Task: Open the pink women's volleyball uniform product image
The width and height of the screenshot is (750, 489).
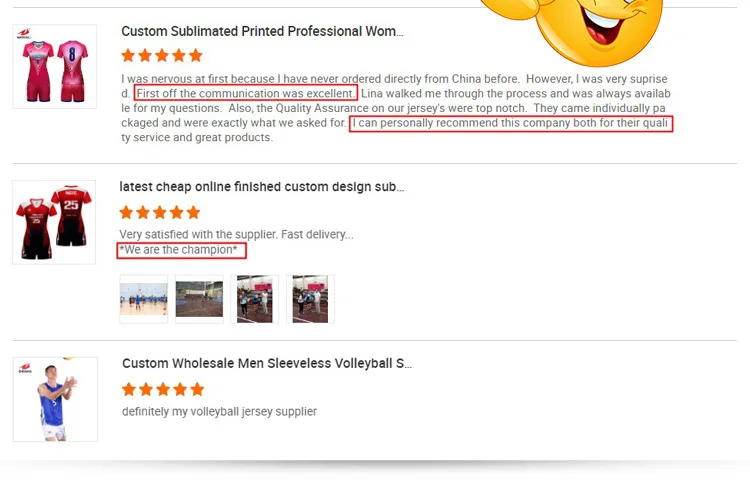Action: [x=55, y=67]
